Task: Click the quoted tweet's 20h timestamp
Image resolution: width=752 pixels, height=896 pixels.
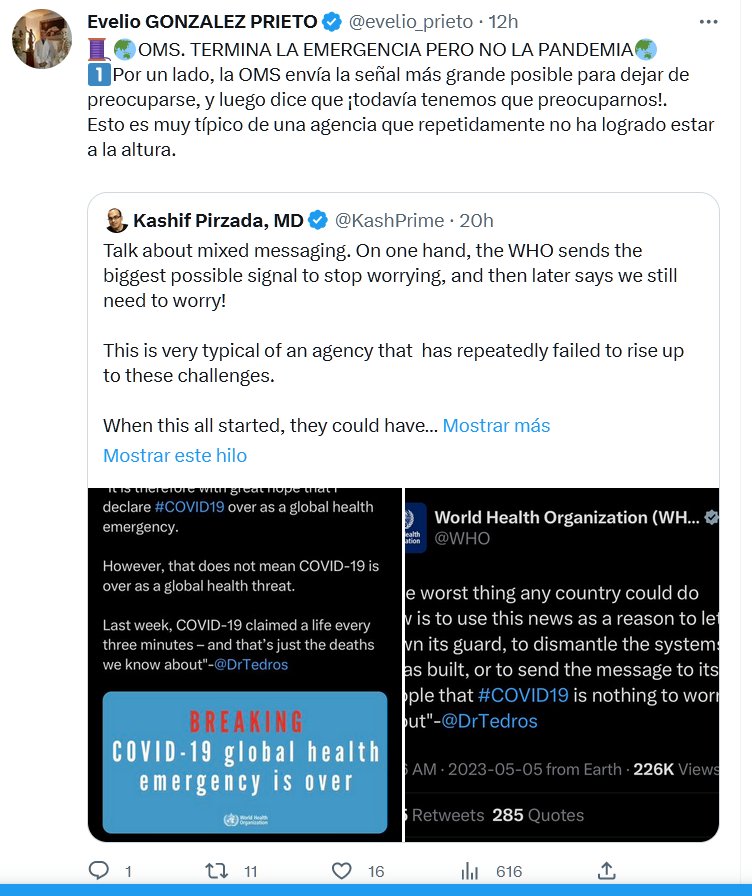Action: point(476,220)
